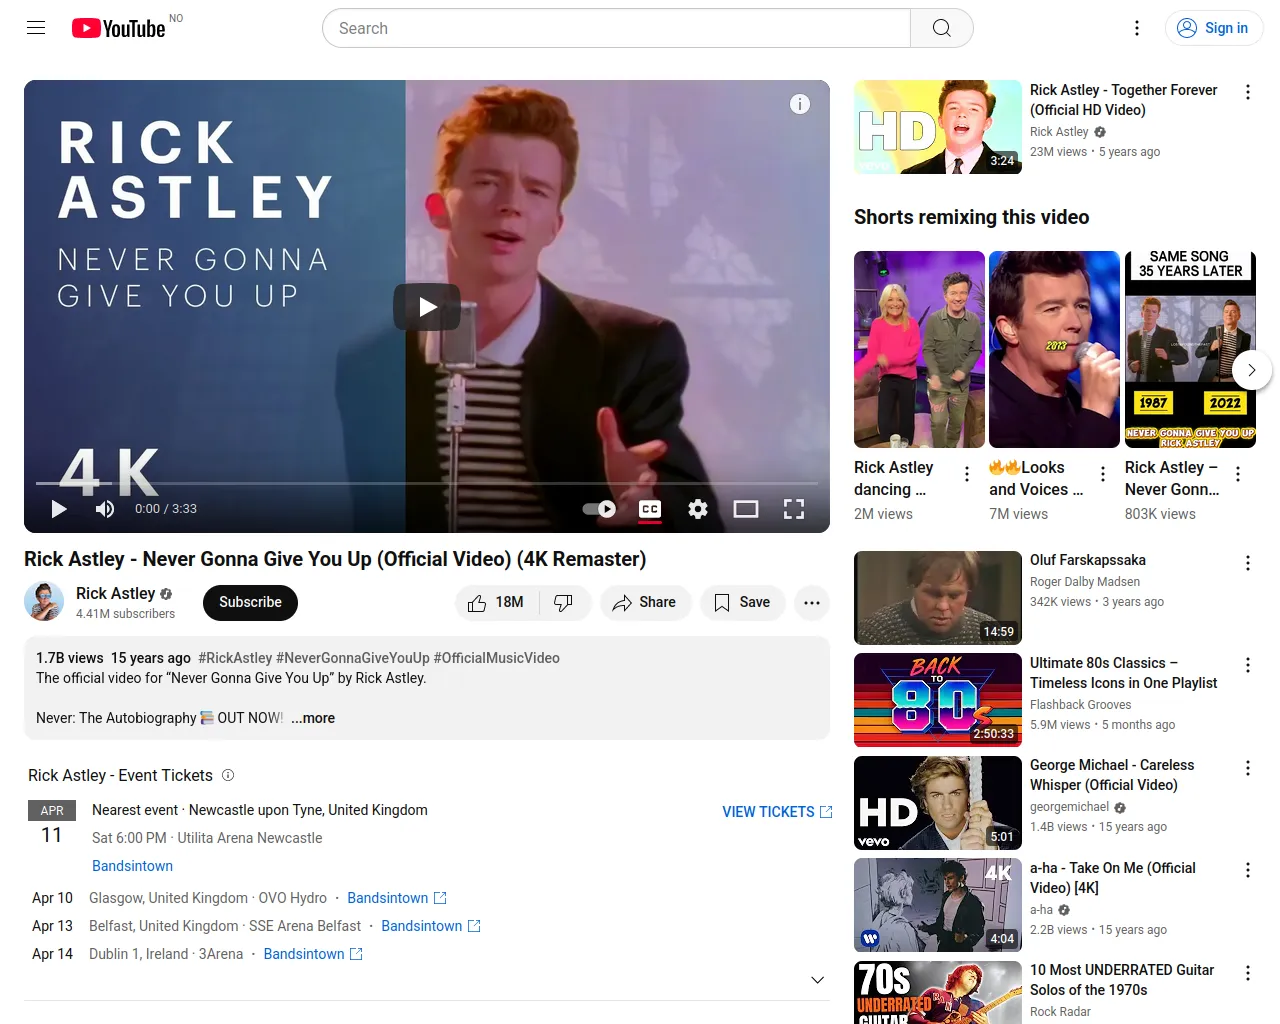The height and width of the screenshot is (1024, 1280).
Task: Open the #RickAstley hashtag
Action: click(235, 658)
